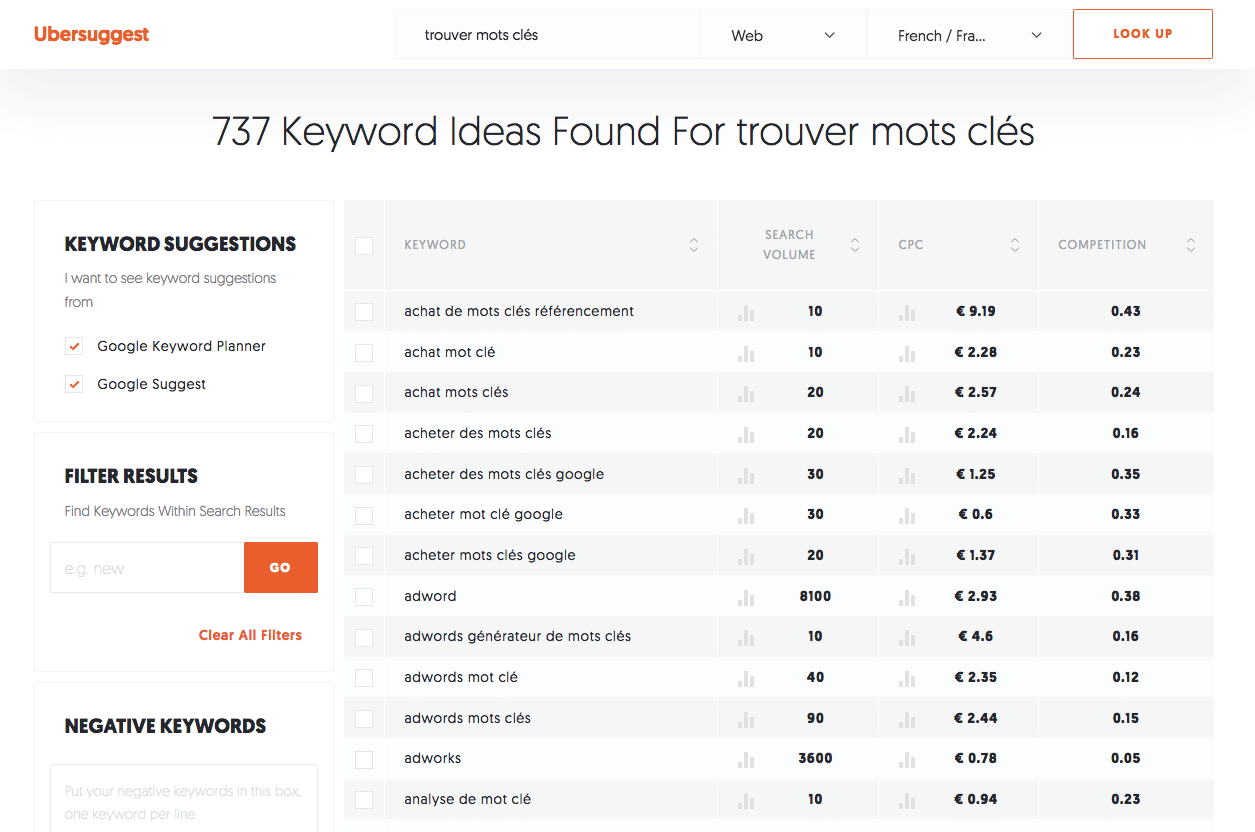1255x832 pixels.
Task: Click the LOOK UP button
Action: [x=1143, y=34]
